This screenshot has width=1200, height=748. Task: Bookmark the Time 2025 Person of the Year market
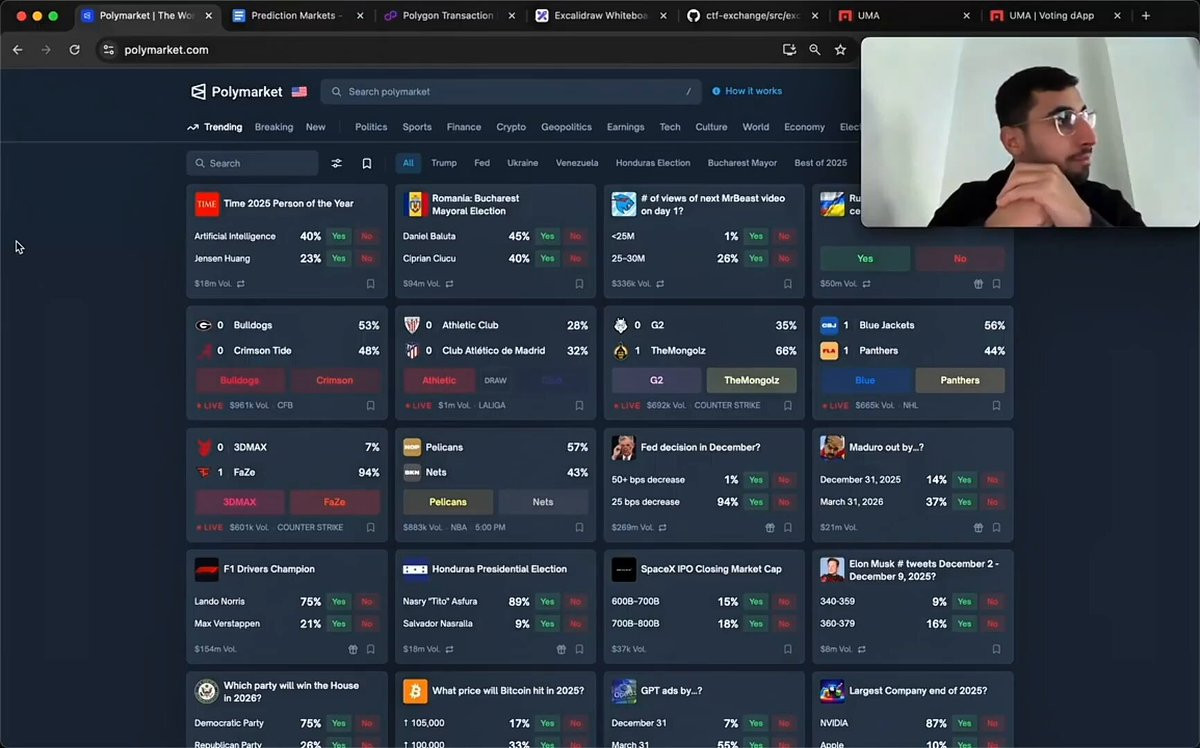click(370, 284)
